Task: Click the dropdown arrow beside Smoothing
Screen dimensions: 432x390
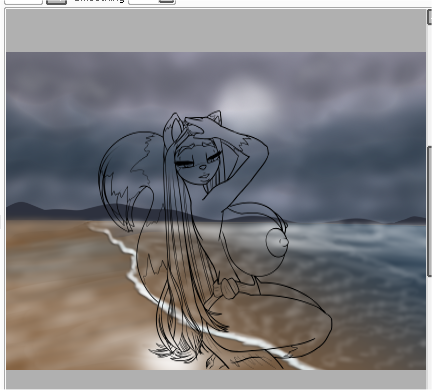Action: coord(166,1)
